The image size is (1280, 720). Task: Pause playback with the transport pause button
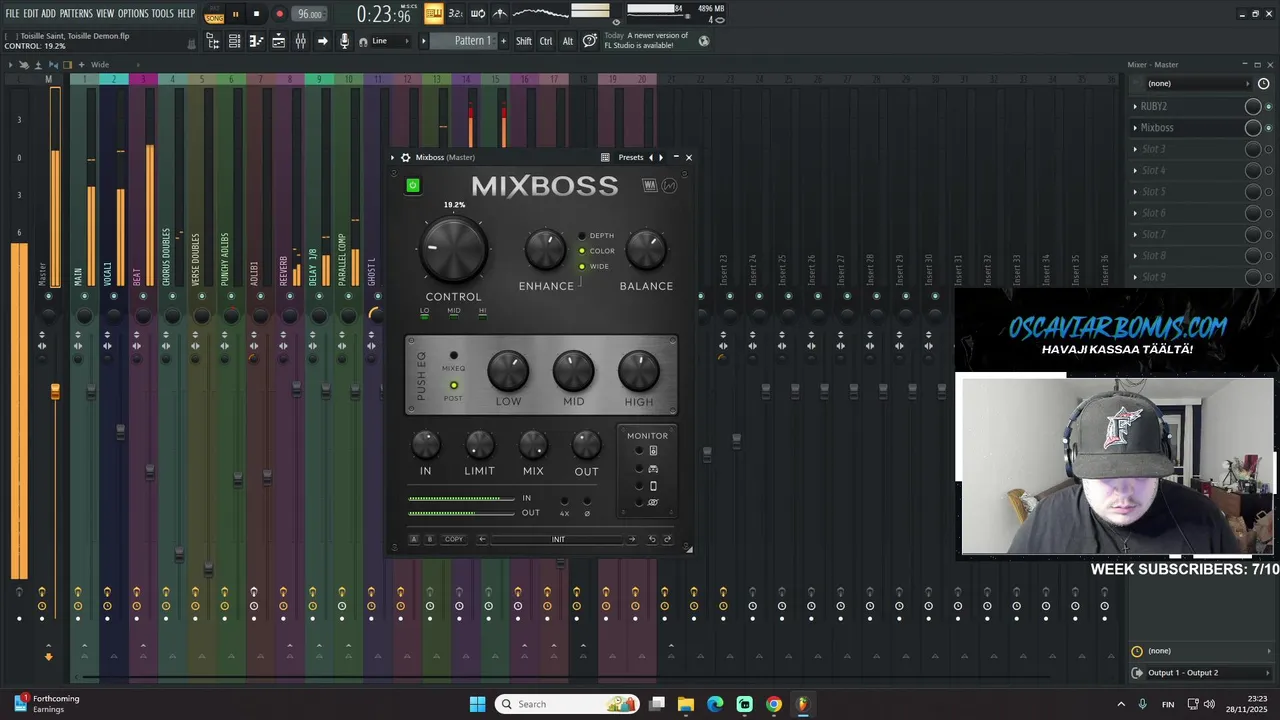(x=236, y=14)
